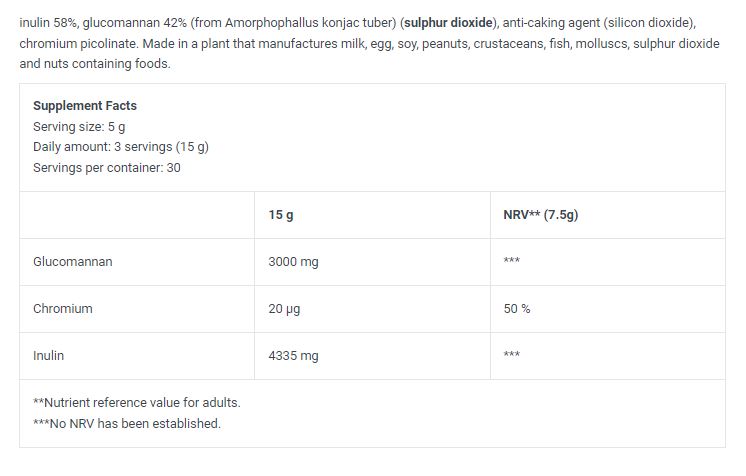Screen dimensions: 746x476
Task: Click the "20 µg" chromium amount
Action: (x=284, y=309)
